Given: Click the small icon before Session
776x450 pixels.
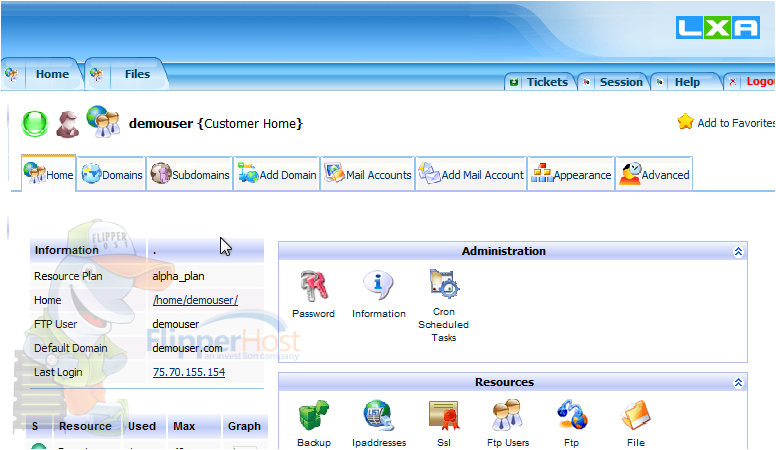Looking at the screenshot, I should (x=586, y=82).
